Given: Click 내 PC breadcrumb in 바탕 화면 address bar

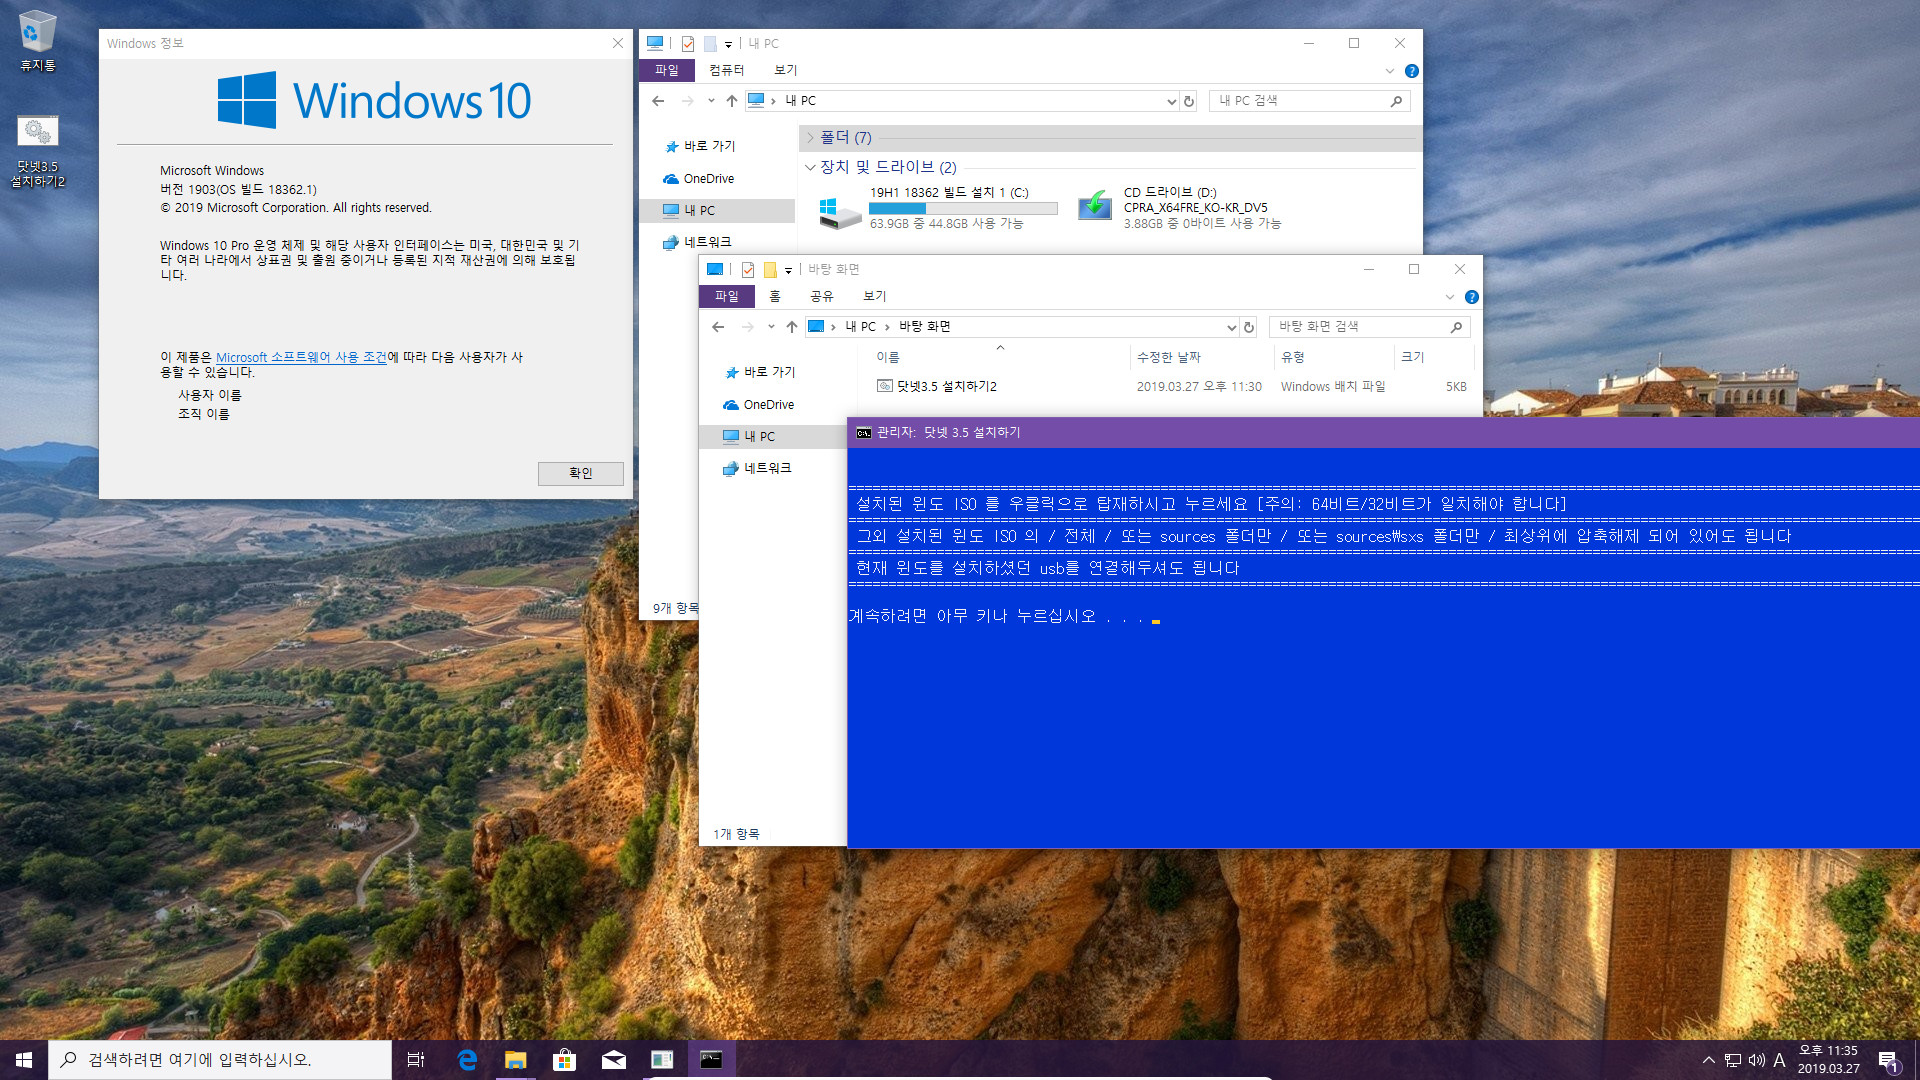Looking at the screenshot, I should click(860, 327).
